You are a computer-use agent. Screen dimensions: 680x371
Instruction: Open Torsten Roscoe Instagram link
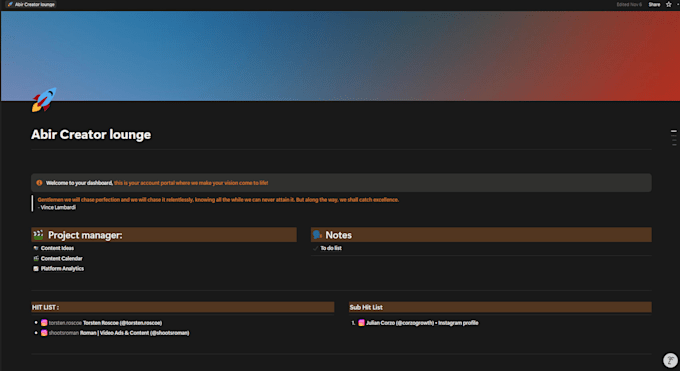click(x=122, y=323)
